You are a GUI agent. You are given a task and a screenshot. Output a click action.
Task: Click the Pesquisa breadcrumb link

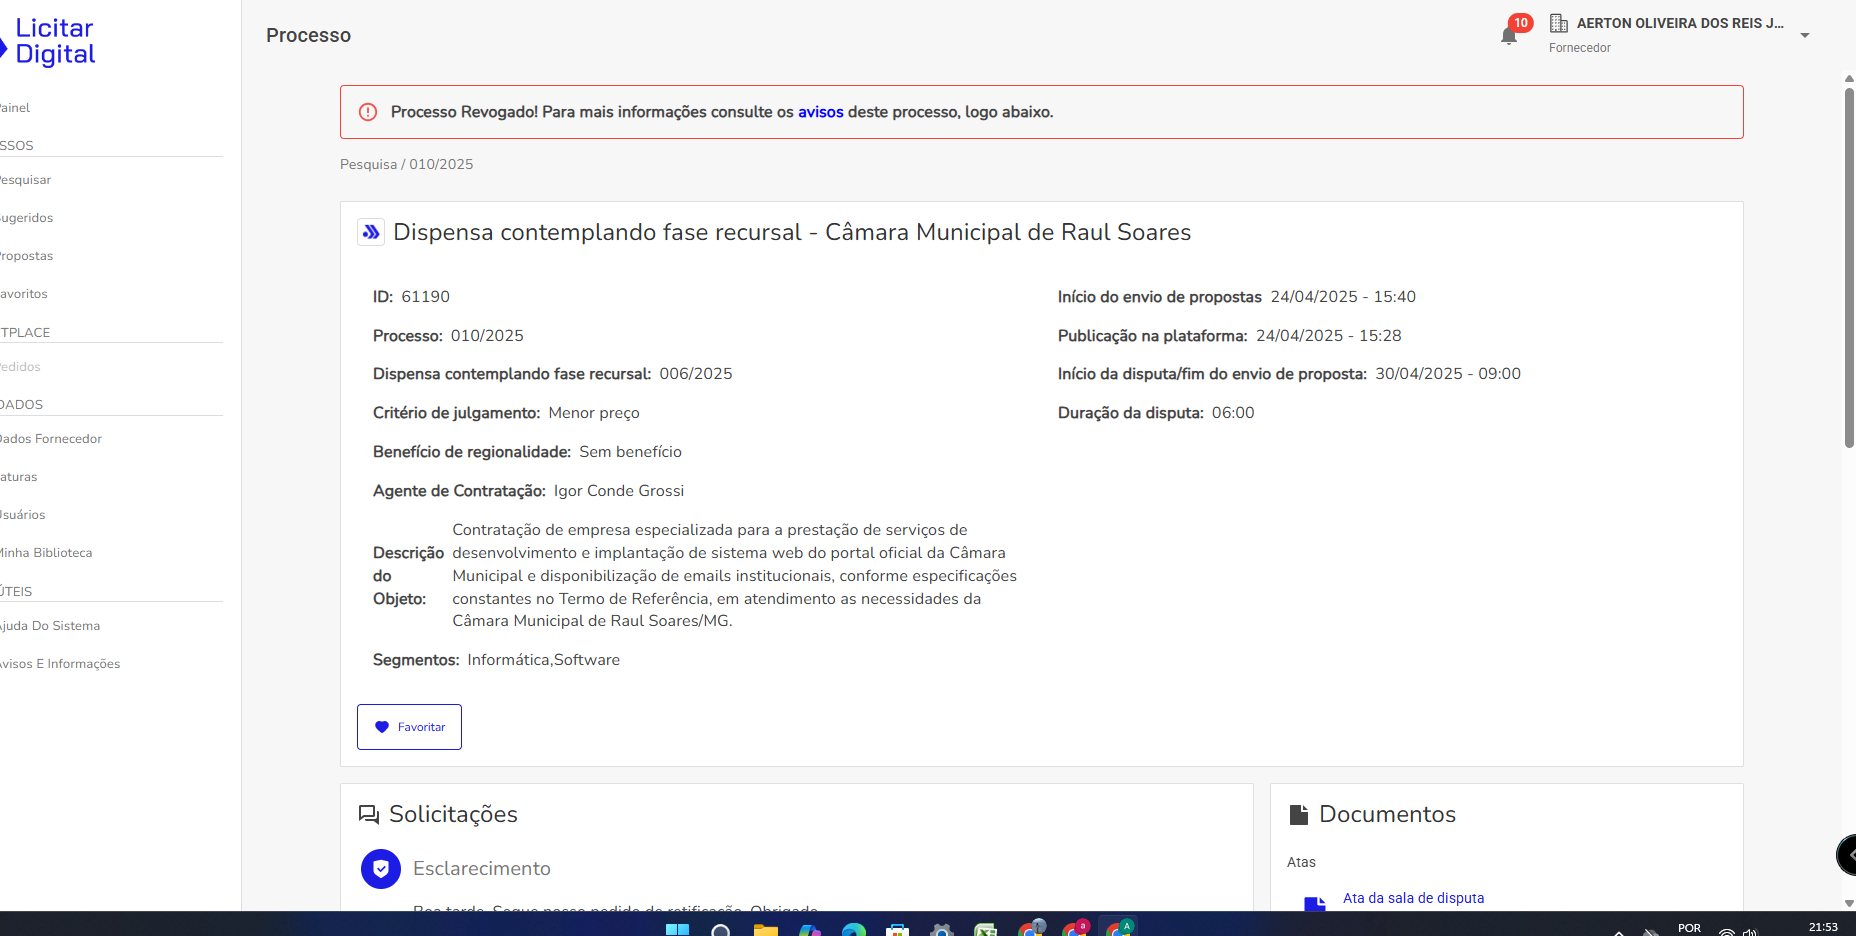[368, 164]
